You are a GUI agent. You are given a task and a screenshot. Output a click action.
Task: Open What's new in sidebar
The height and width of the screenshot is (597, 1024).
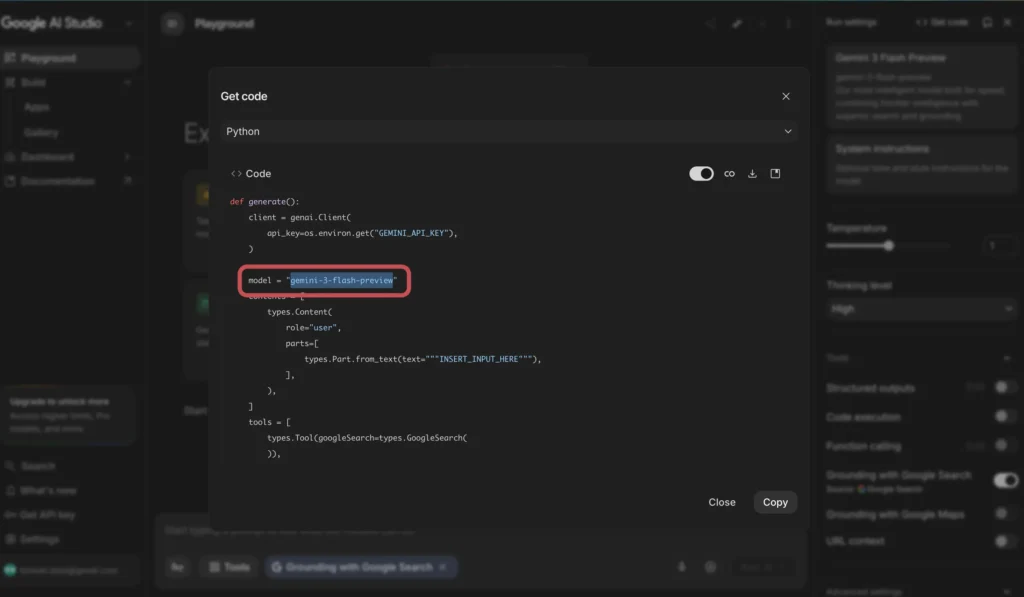(48, 491)
